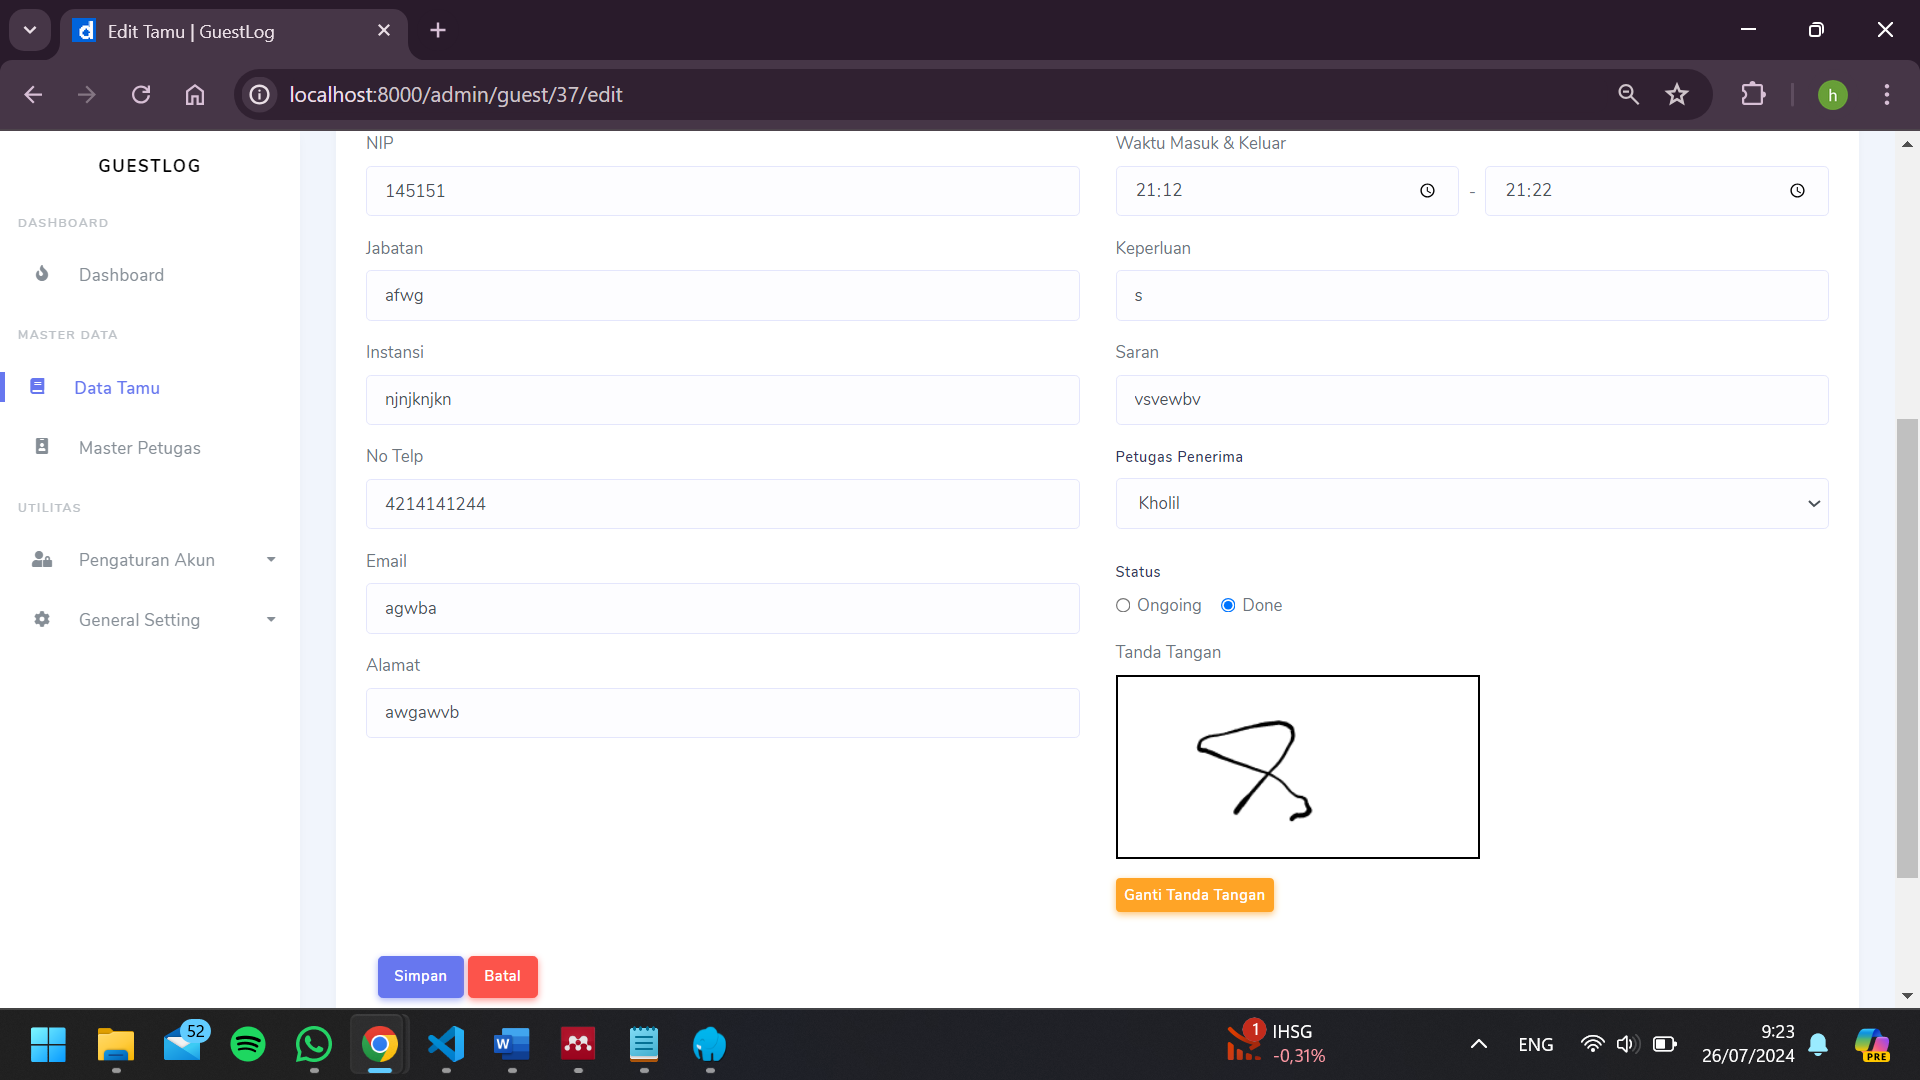The width and height of the screenshot is (1920, 1080).
Task: Click the page vertical scrollbar thumb
Action: tap(1907, 648)
